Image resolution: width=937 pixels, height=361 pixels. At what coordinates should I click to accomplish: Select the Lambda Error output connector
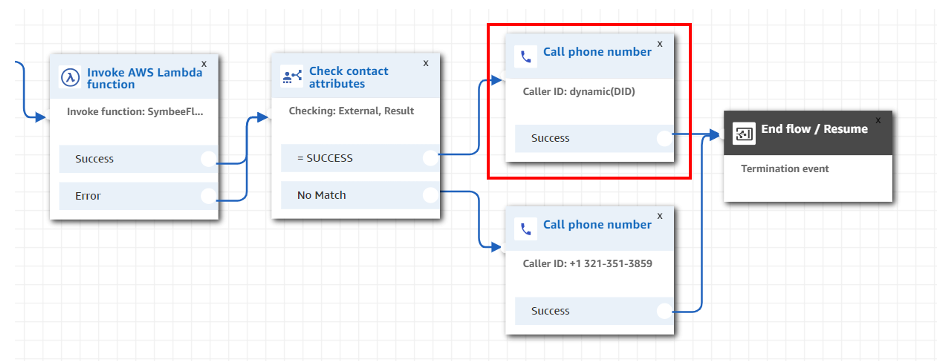click(208, 195)
